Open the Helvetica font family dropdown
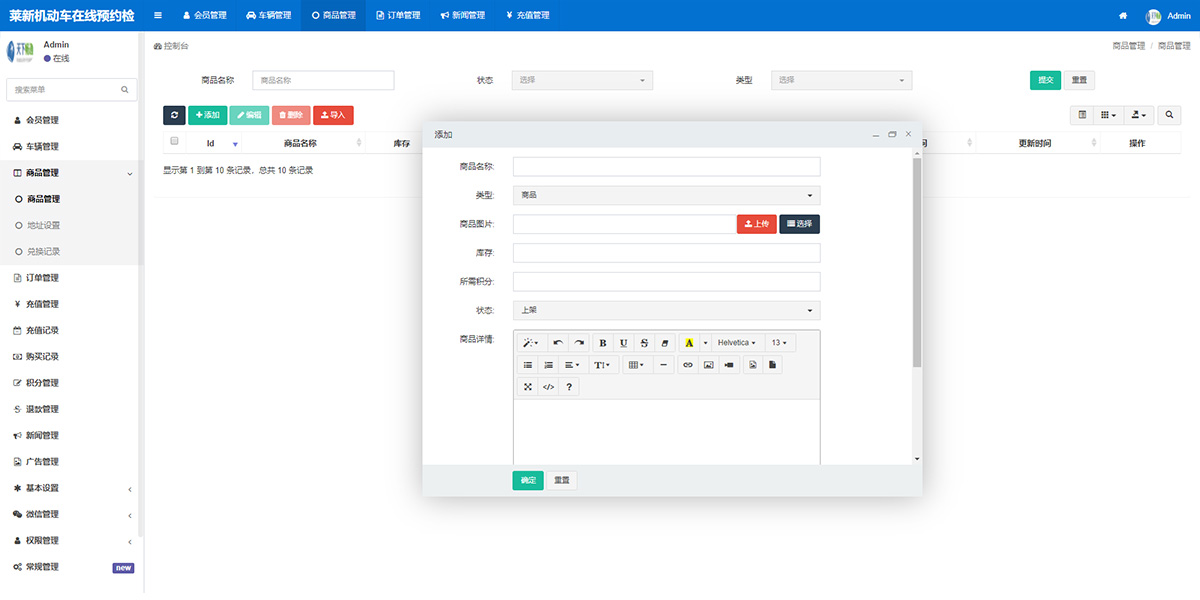Viewport: 1200px width, 600px height. click(x=737, y=343)
